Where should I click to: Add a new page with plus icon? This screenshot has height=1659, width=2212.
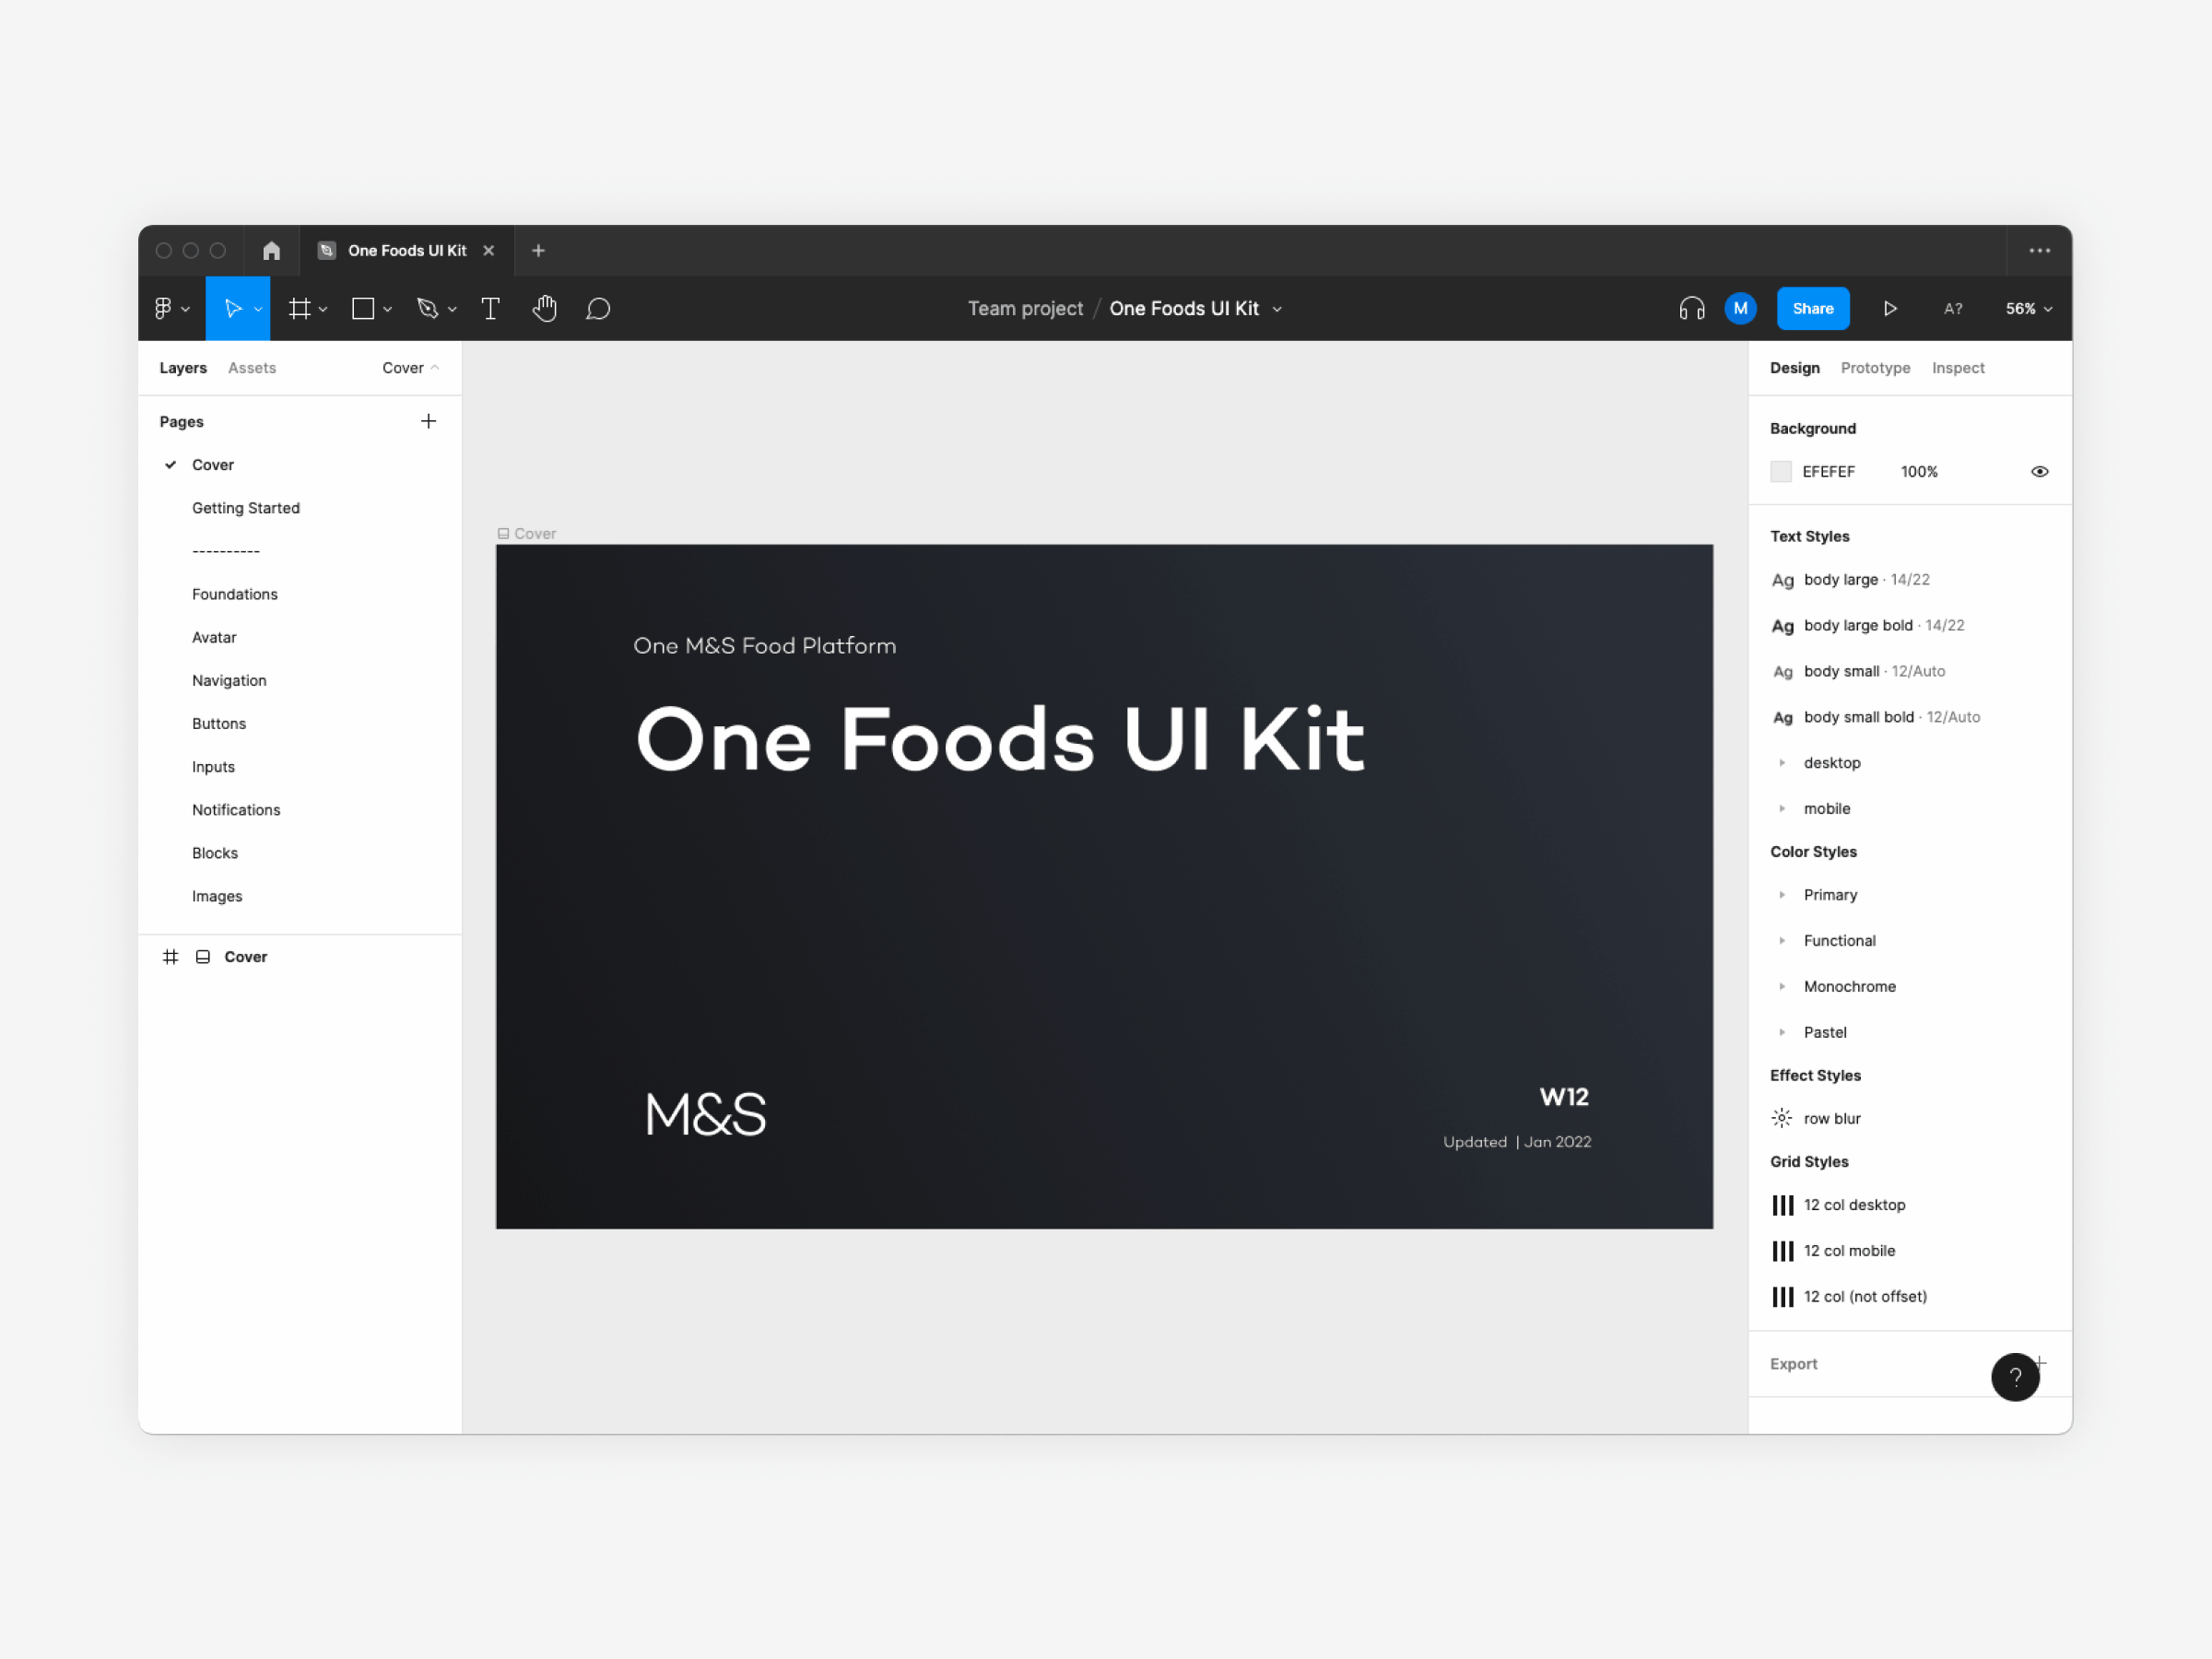(428, 421)
